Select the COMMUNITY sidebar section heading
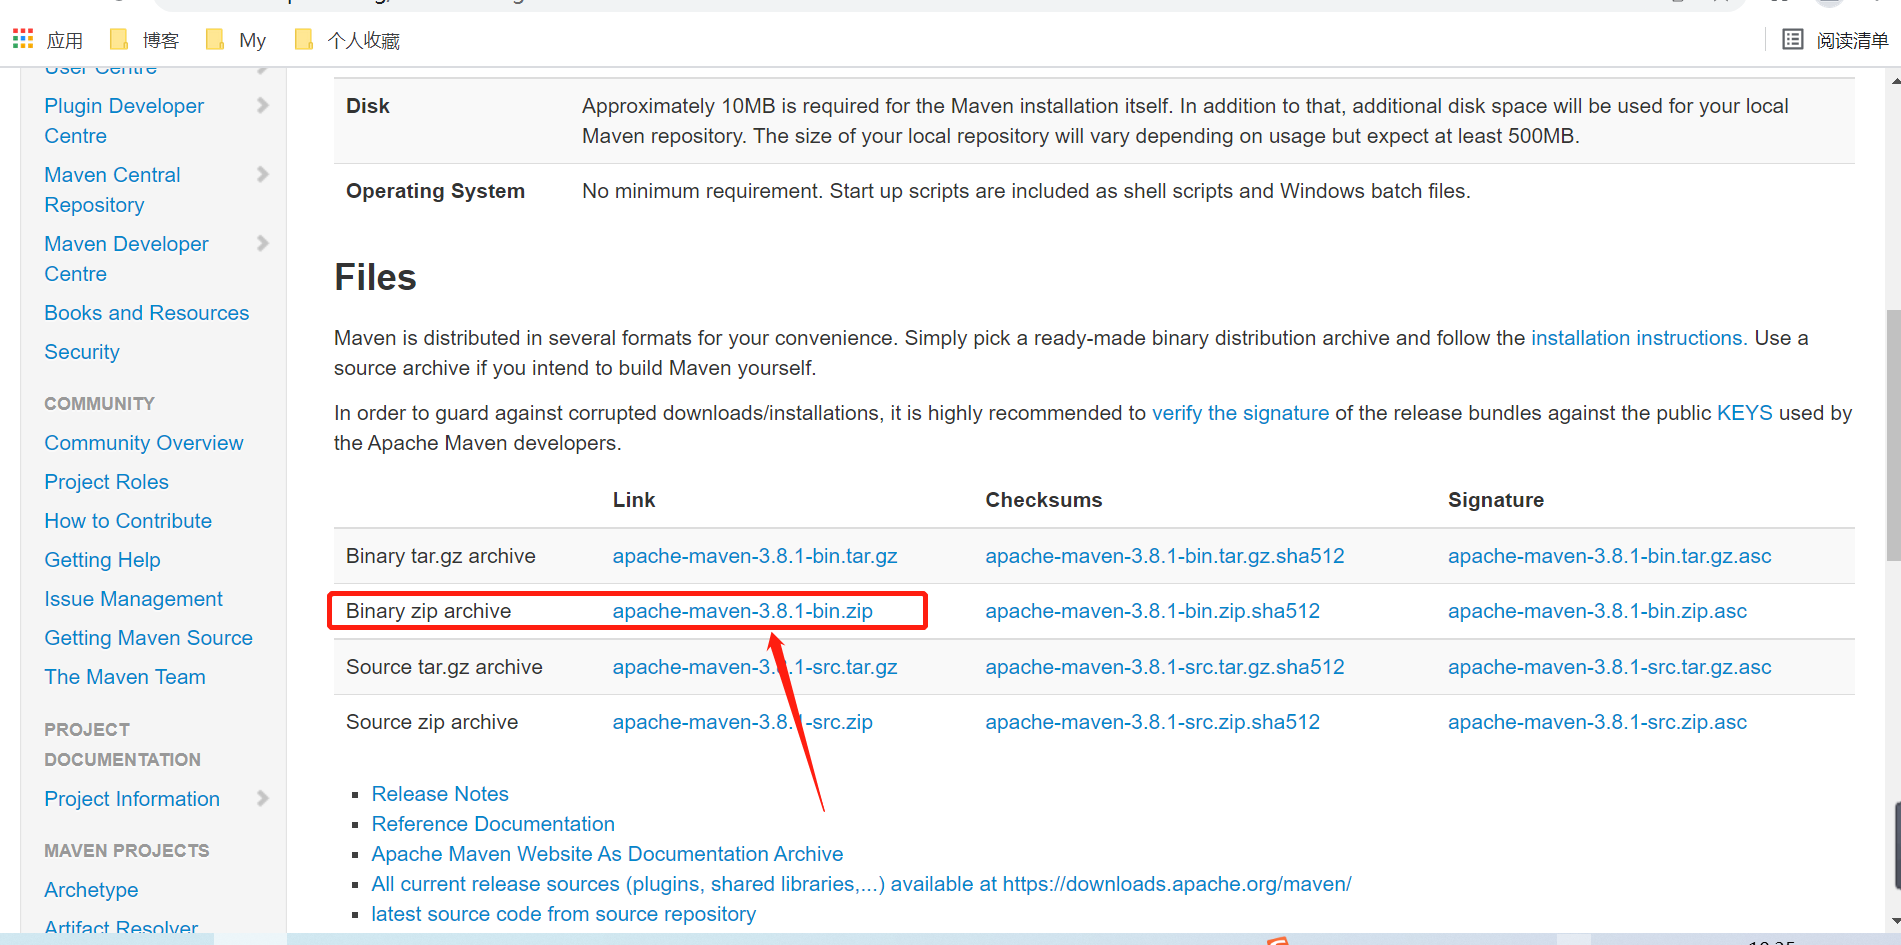The image size is (1901, 945). (x=99, y=404)
